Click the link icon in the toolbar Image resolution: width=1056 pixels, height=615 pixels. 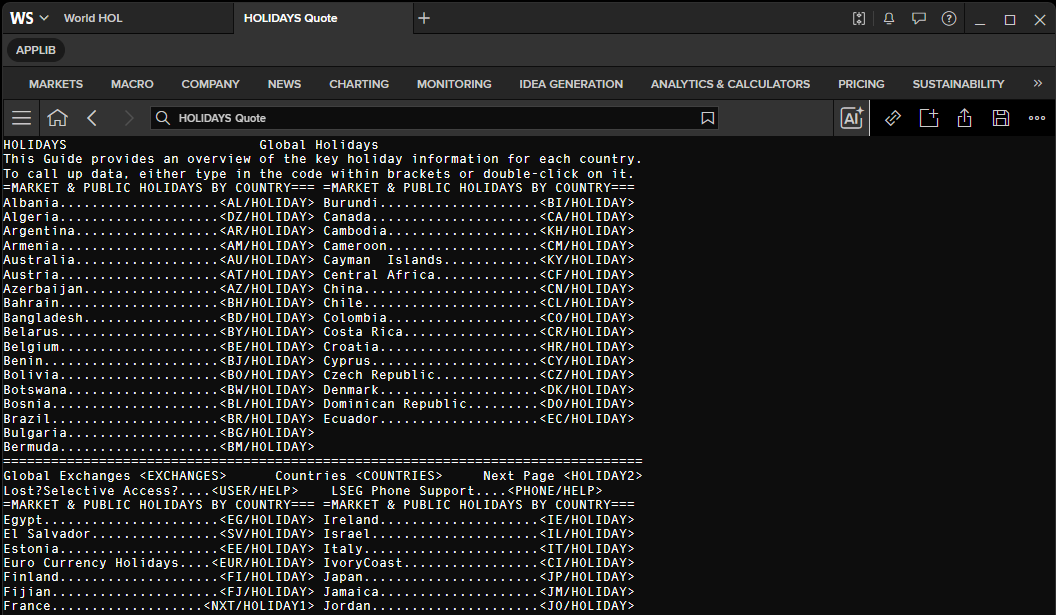pyautogui.click(x=892, y=118)
